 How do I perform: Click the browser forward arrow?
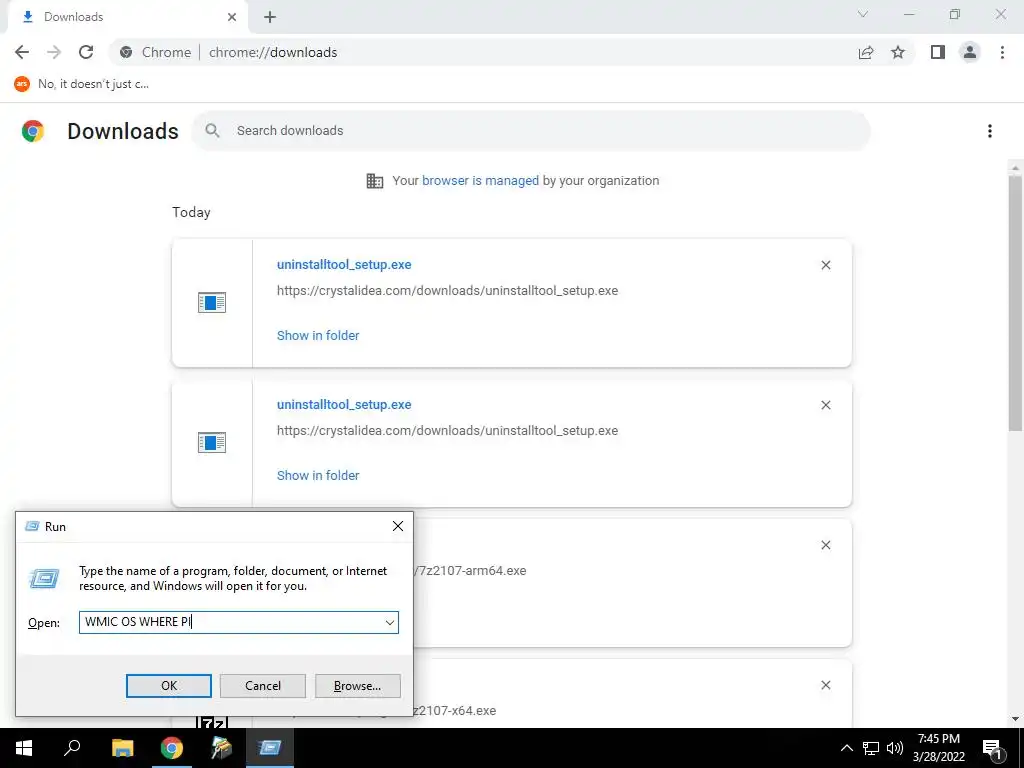(54, 52)
